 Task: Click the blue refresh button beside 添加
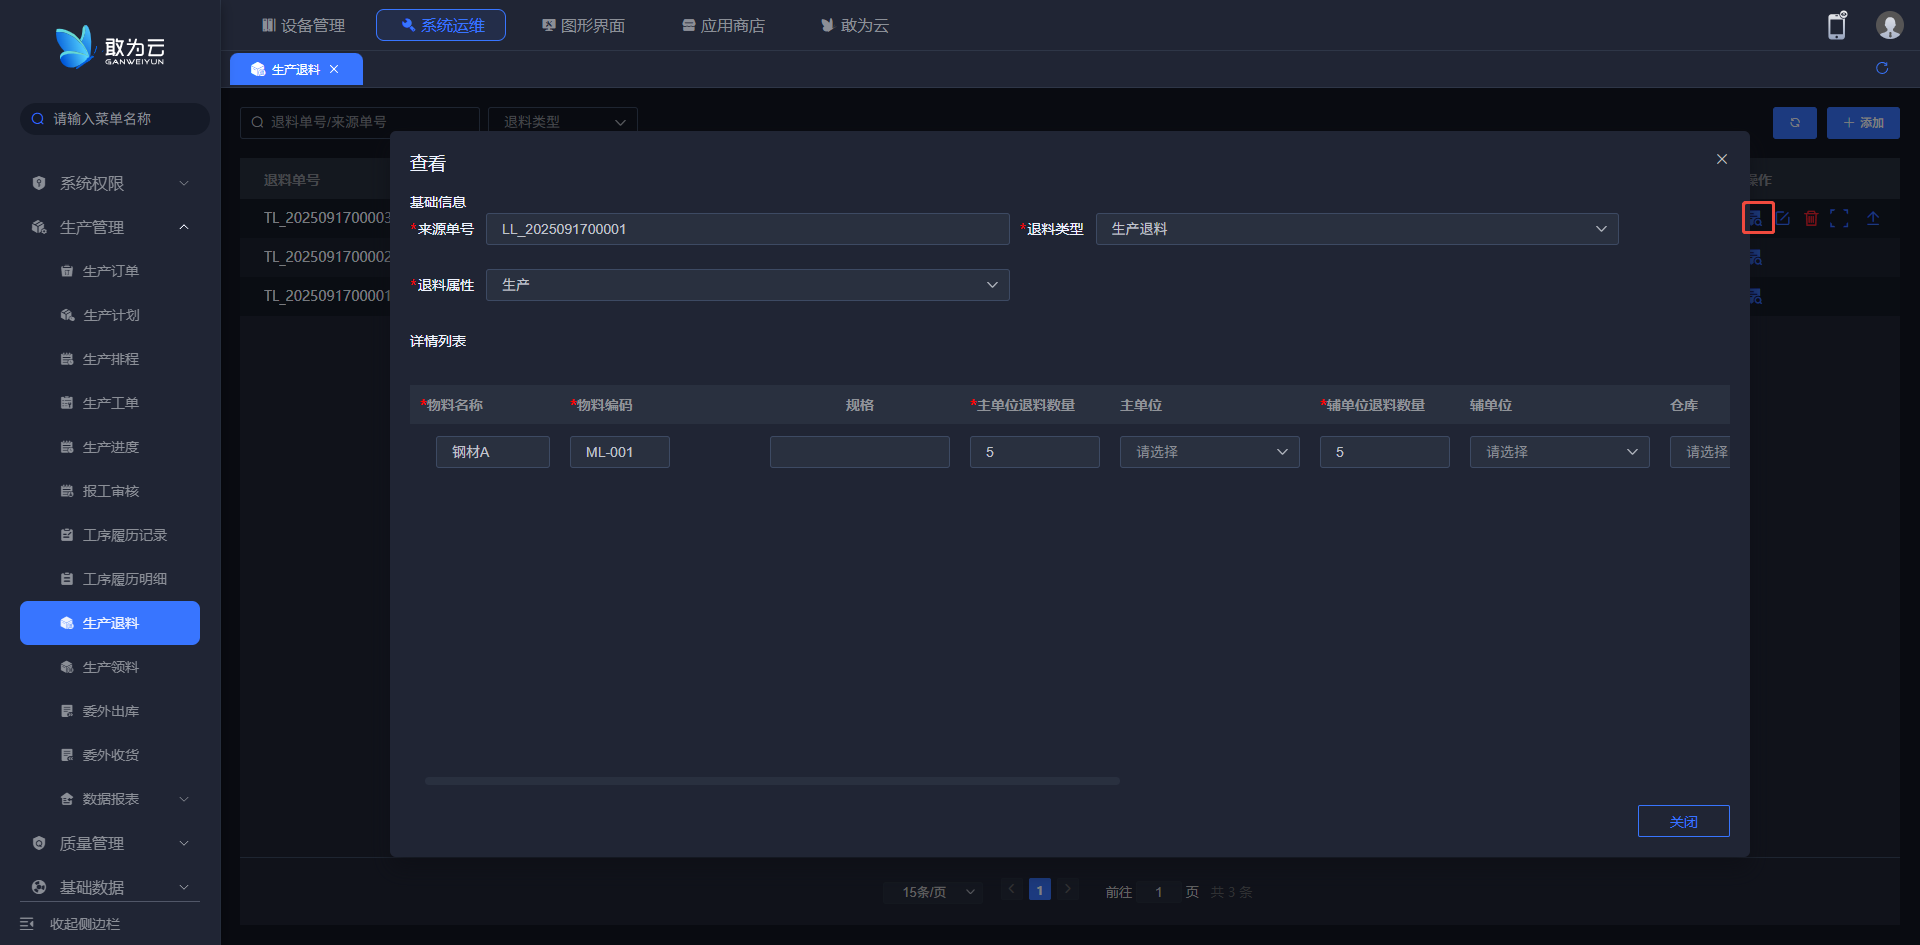click(1794, 123)
